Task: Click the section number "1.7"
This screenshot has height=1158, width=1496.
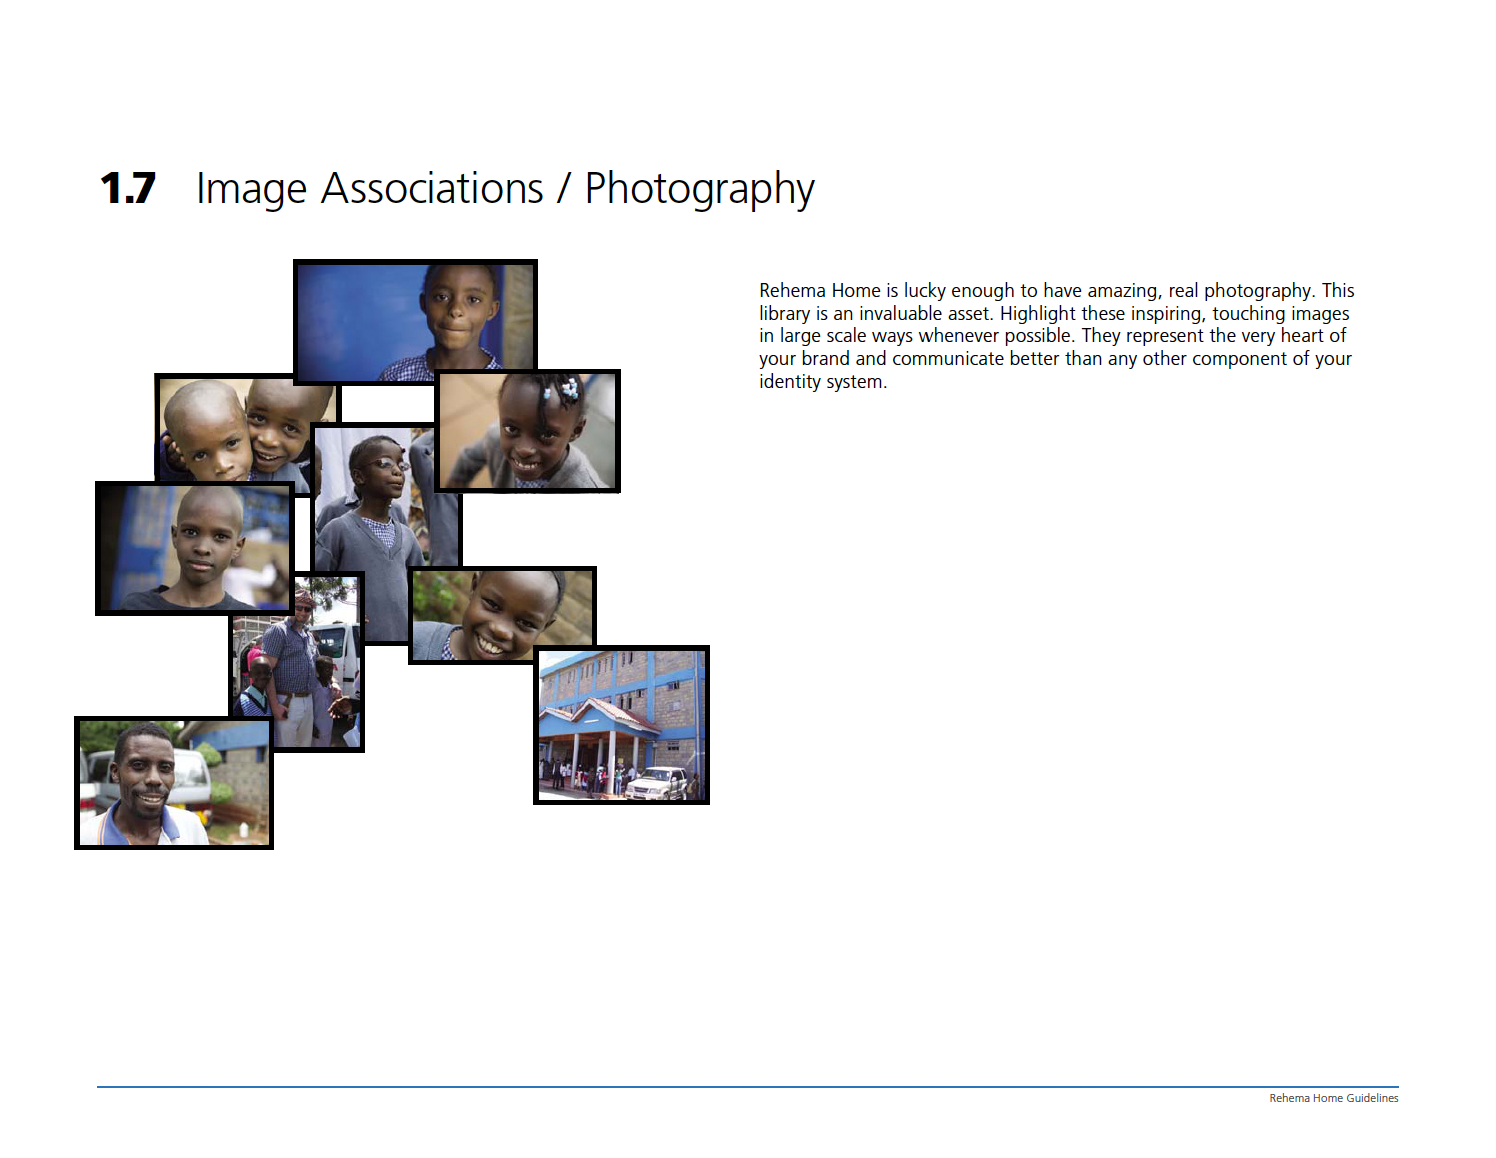Action: [x=128, y=189]
